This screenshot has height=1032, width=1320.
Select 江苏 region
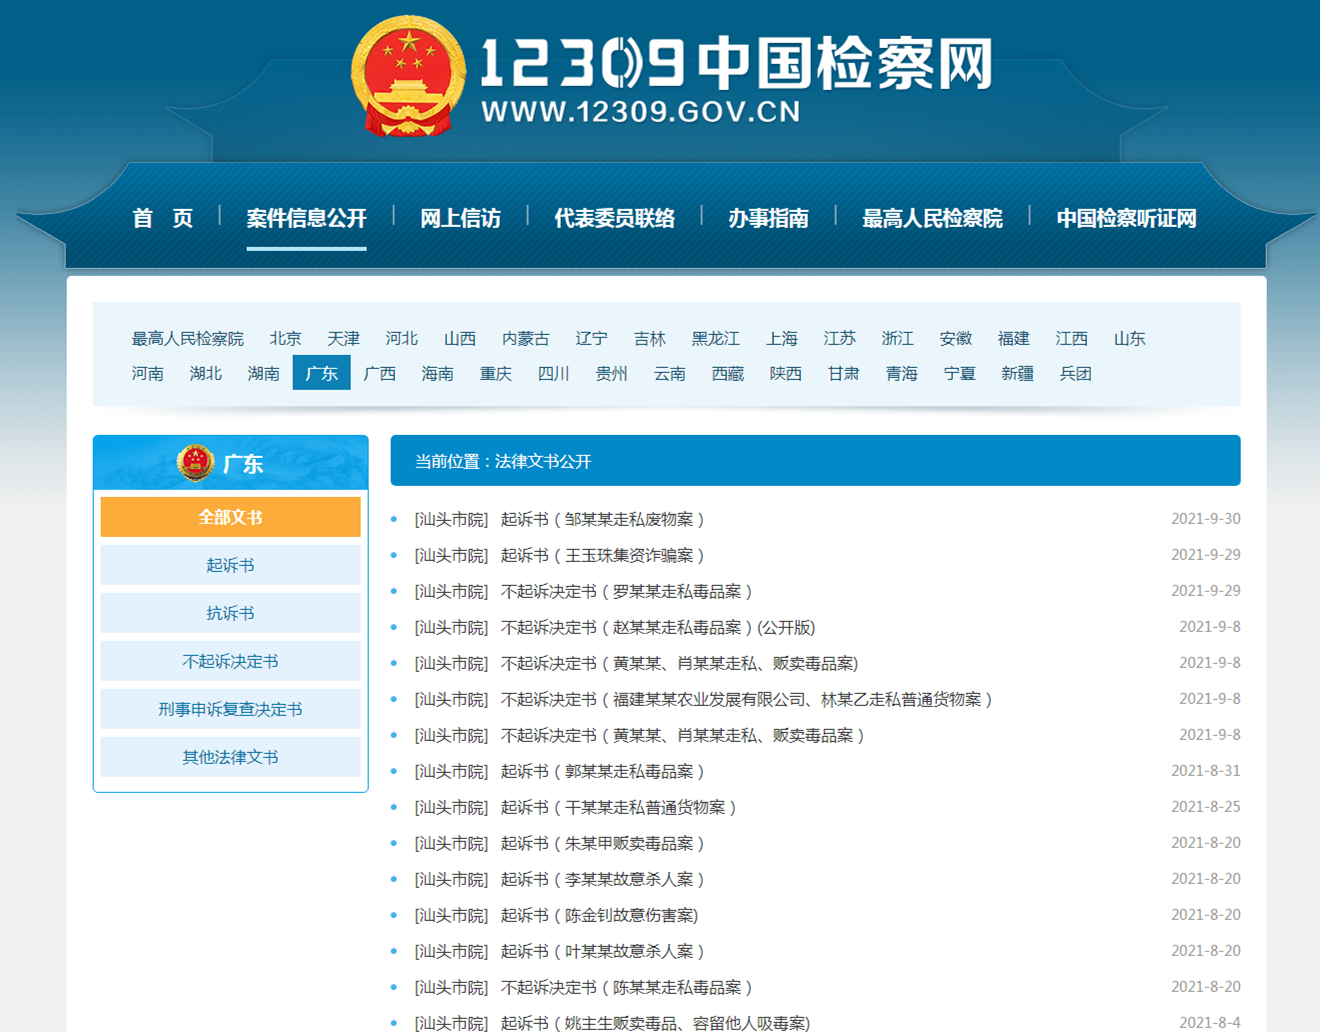(x=840, y=339)
